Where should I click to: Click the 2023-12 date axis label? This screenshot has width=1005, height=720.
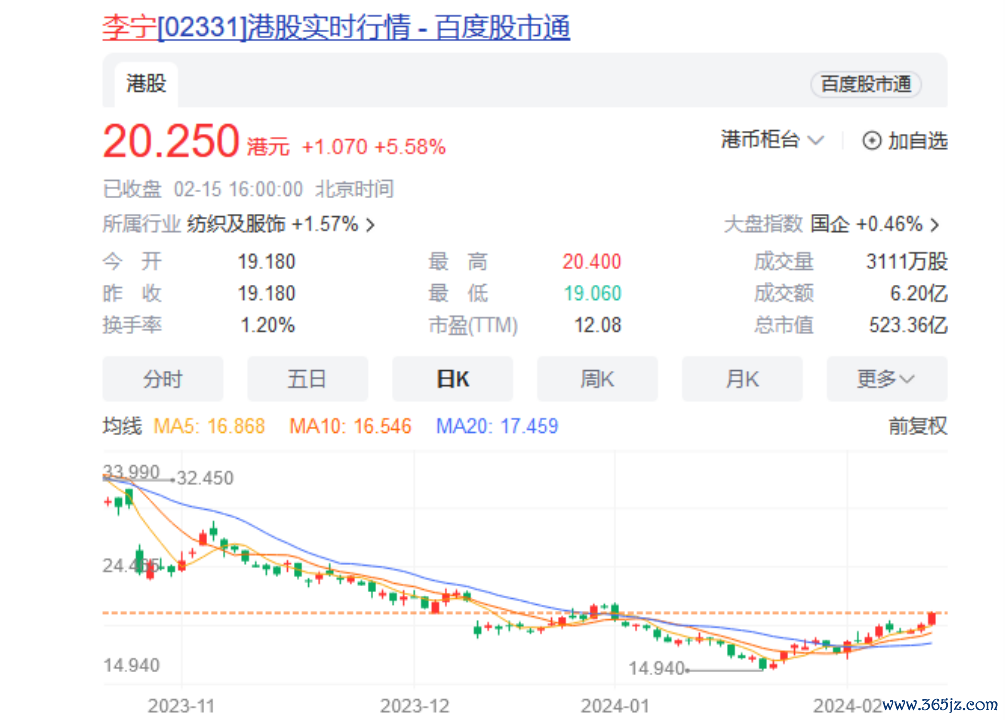click(415, 706)
